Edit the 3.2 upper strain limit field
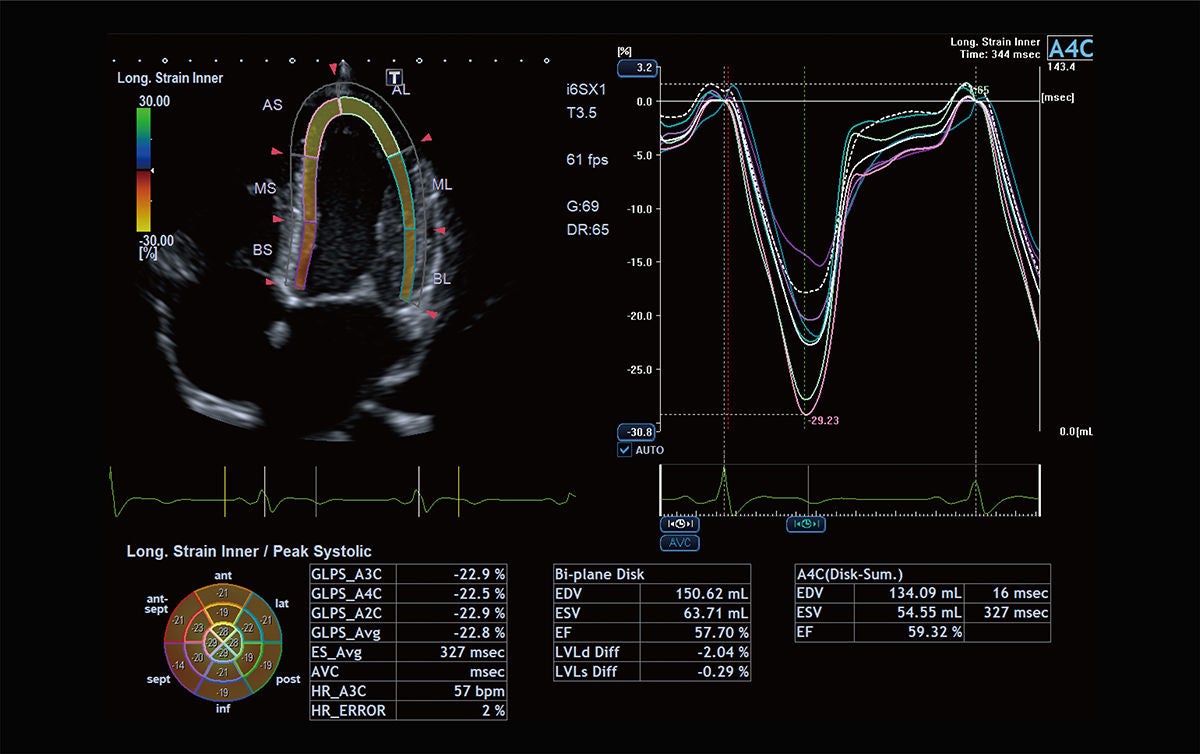The image size is (1200, 754). point(636,68)
